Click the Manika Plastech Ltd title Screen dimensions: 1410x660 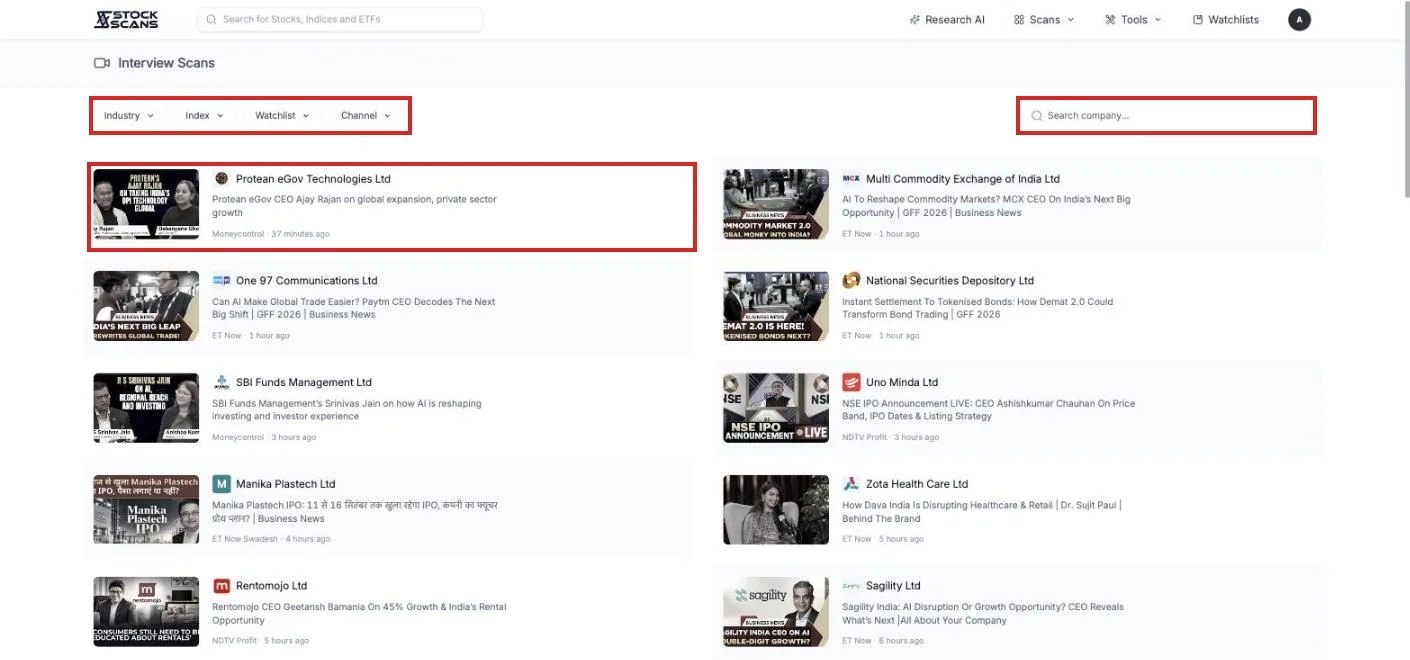coord(286,485)
